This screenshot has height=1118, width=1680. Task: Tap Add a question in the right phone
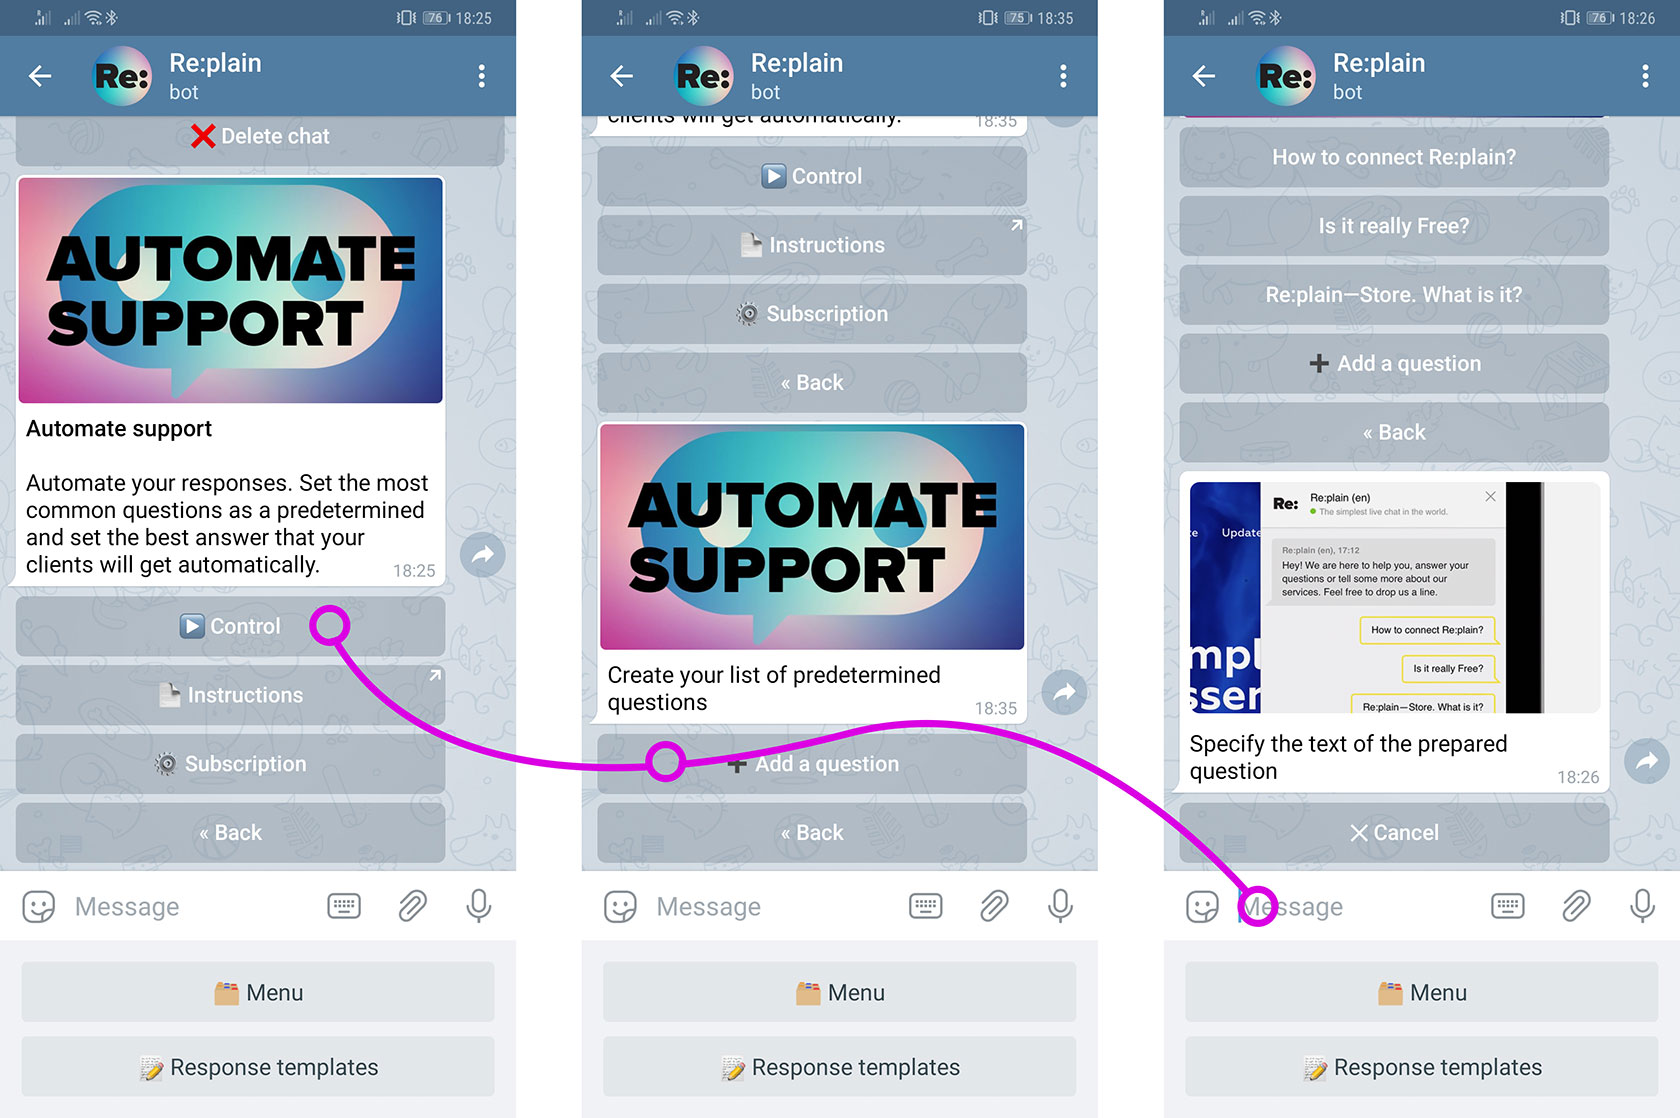pyautogui.click(x=1394, y=364)
